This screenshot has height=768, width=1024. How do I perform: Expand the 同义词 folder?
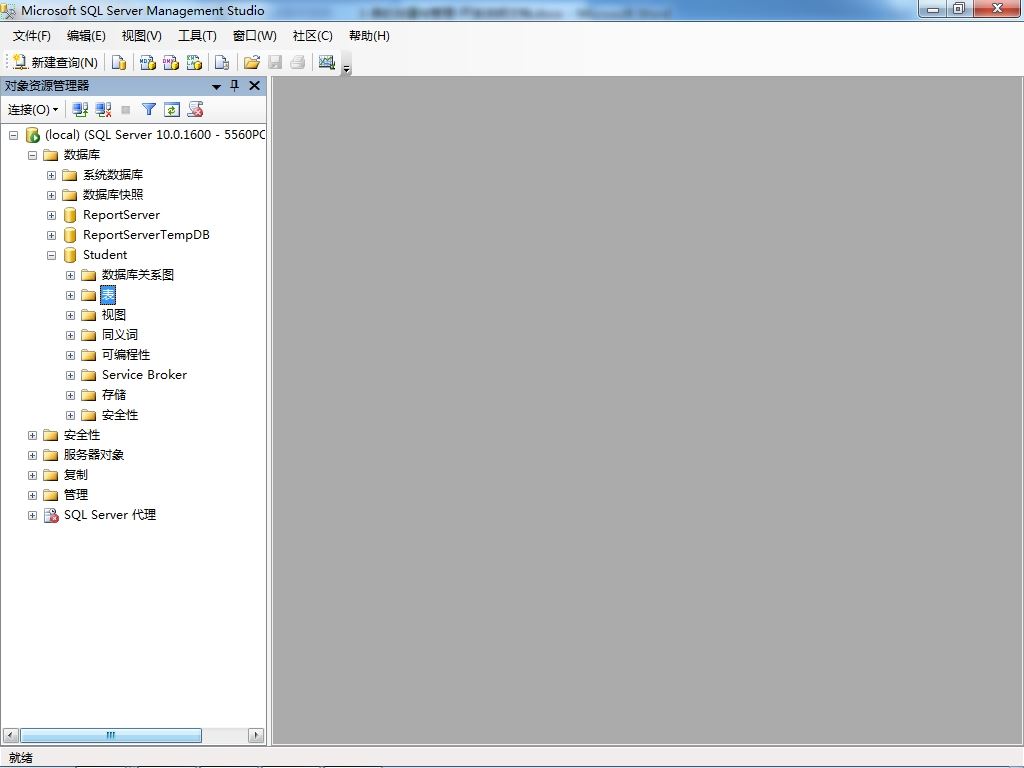pos(70,336)
